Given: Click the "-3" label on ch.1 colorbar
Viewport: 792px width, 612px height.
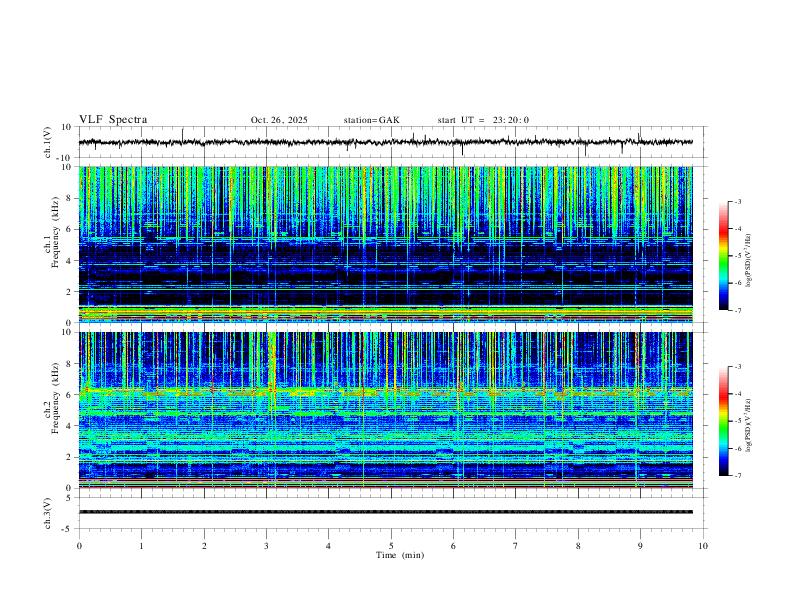Looking at the screenshot, I should [x=737, y=201].
